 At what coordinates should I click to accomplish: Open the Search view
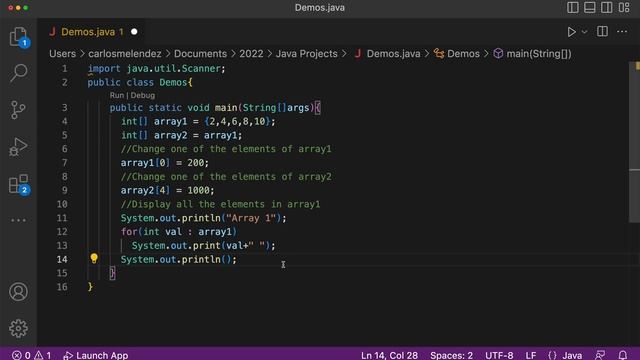coord(18,73)
